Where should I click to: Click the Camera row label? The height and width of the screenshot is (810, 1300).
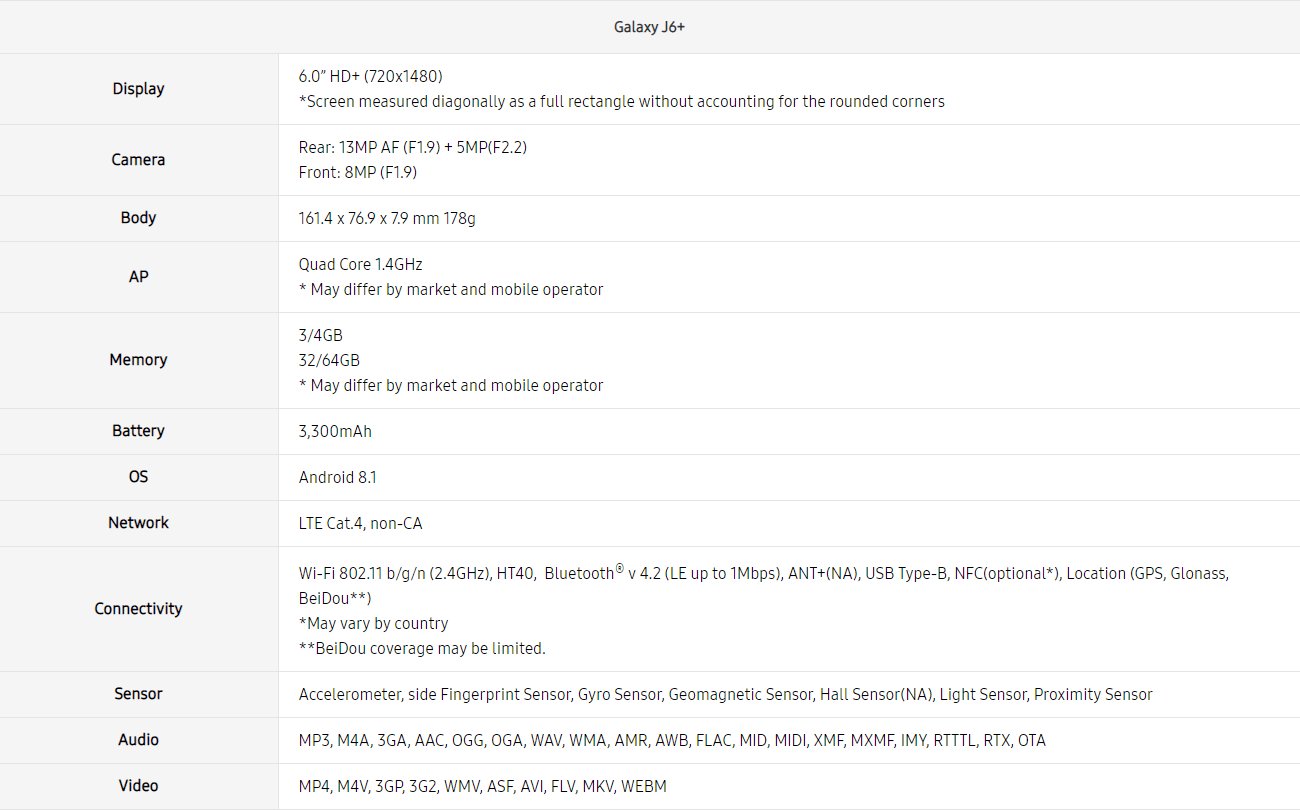pos(138,160)
